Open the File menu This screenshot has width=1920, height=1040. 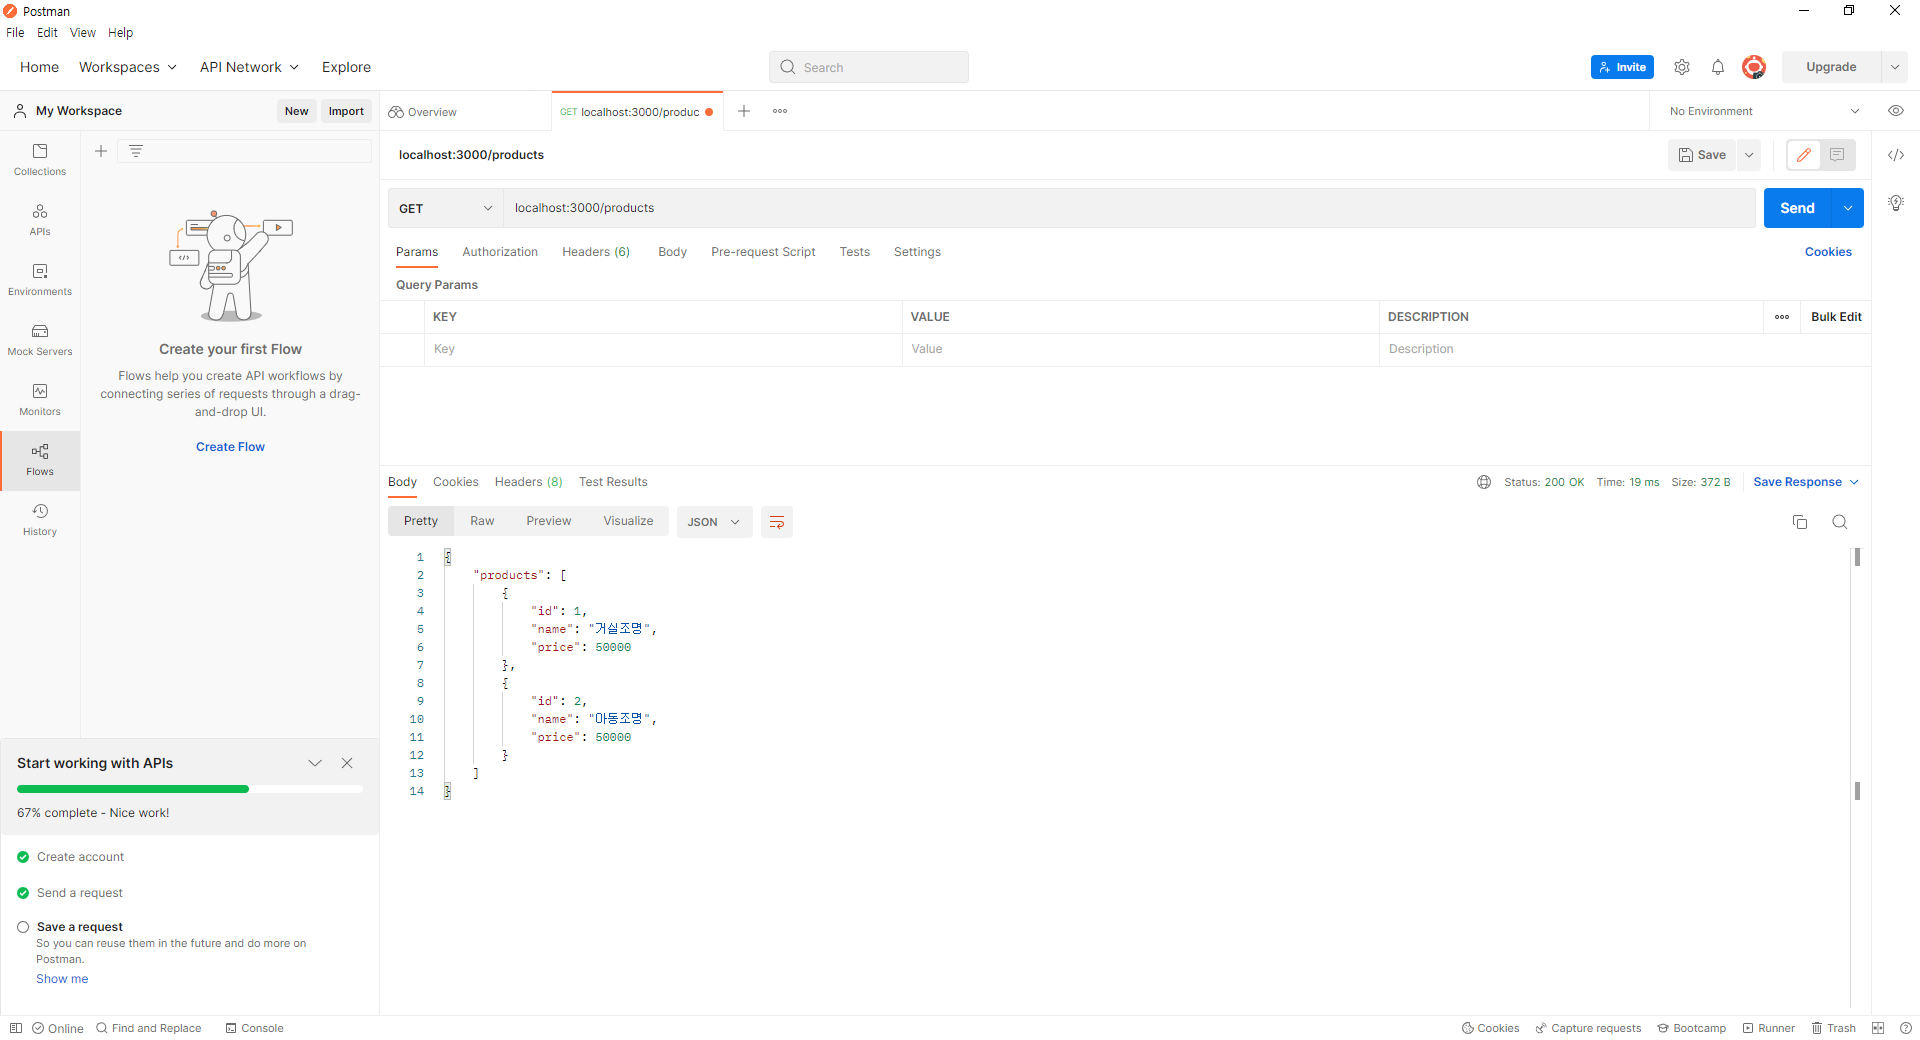tap(15, 33)
